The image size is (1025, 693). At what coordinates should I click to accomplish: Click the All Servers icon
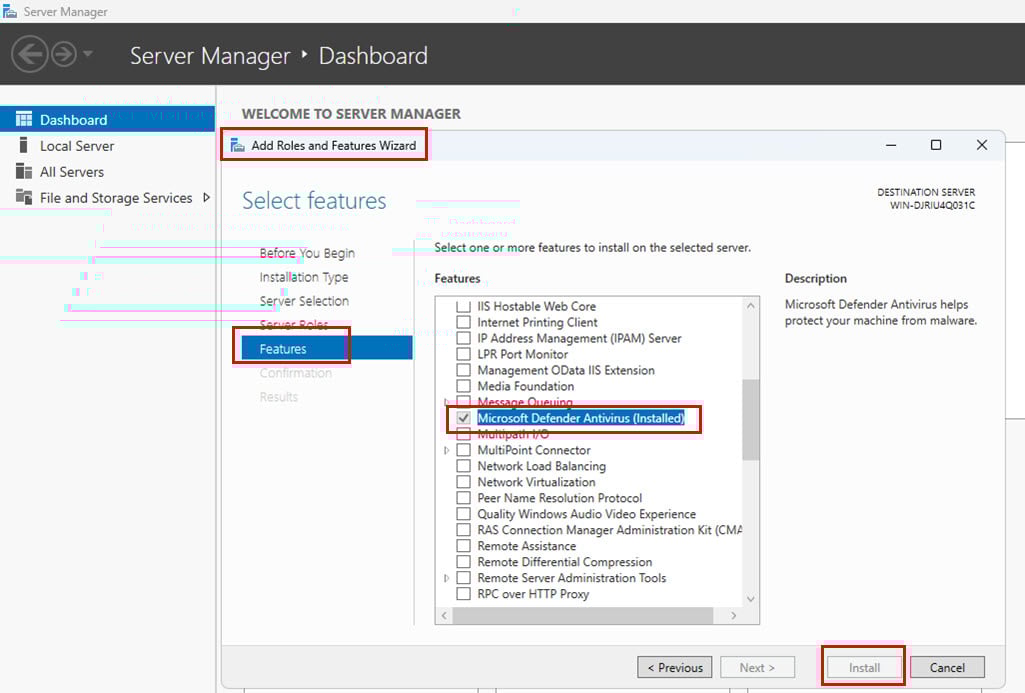click(x=24, y=171)
